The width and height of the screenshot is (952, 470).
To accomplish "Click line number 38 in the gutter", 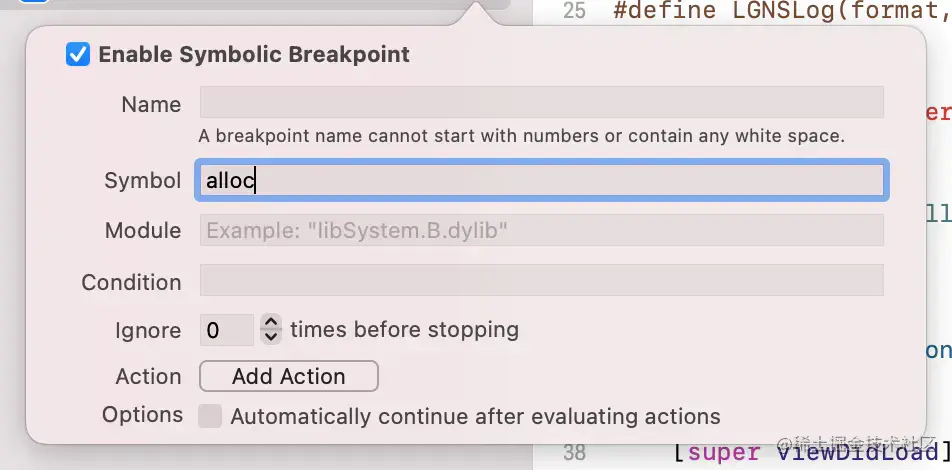I will pyautogui.click(x=574, y=452).
